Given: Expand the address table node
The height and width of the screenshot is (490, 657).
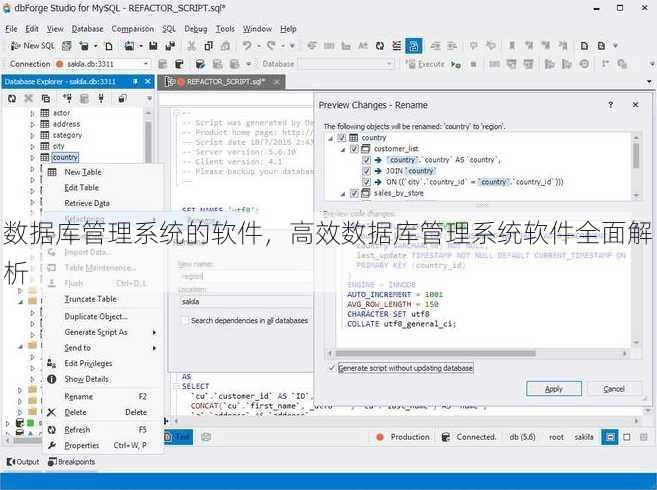Looking at the screenshot, I should (32, 124).
